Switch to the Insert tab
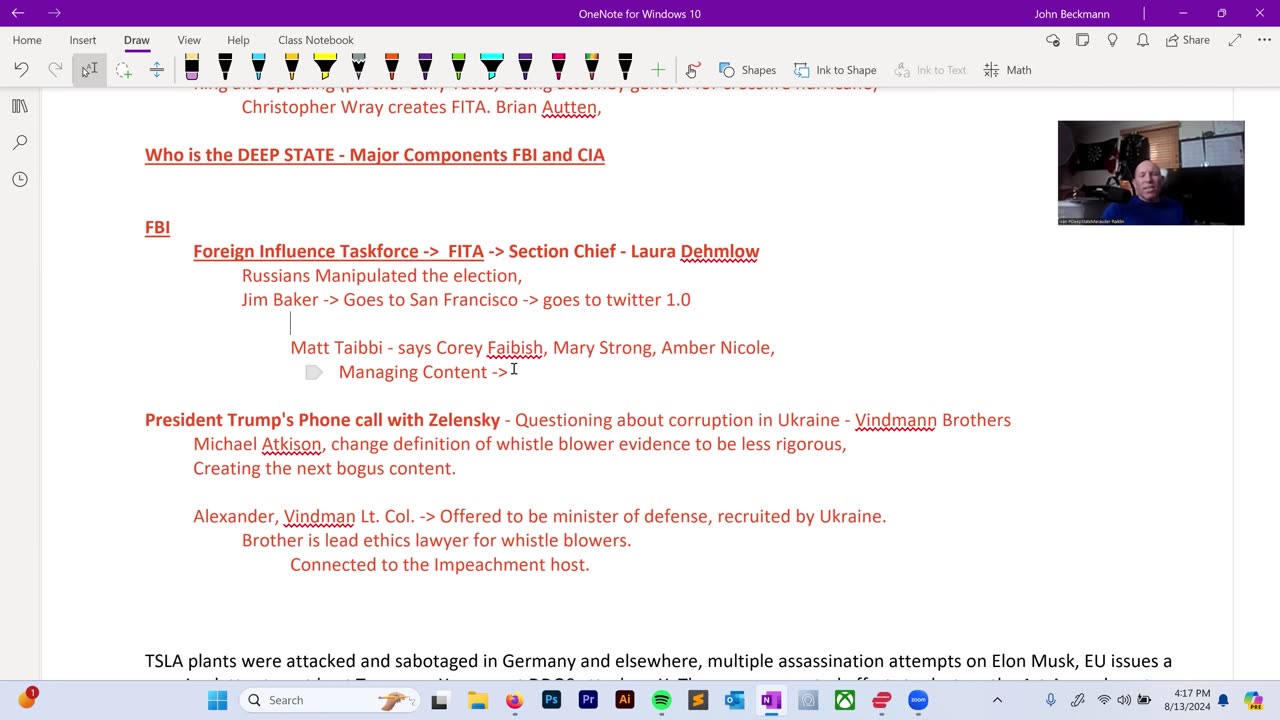Screen dimensions: 1280x720 tap(83, 40)
